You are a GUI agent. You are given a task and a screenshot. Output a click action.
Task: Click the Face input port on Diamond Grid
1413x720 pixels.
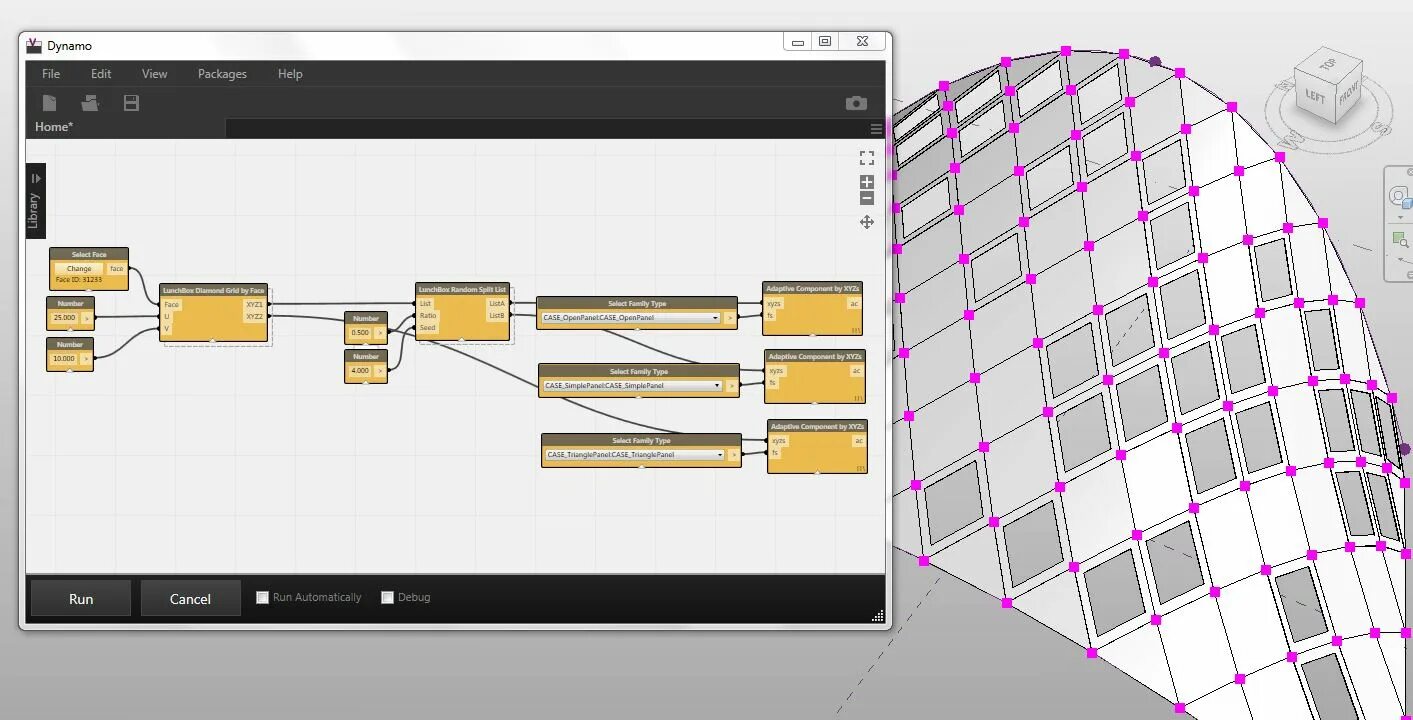coord(172,304)
